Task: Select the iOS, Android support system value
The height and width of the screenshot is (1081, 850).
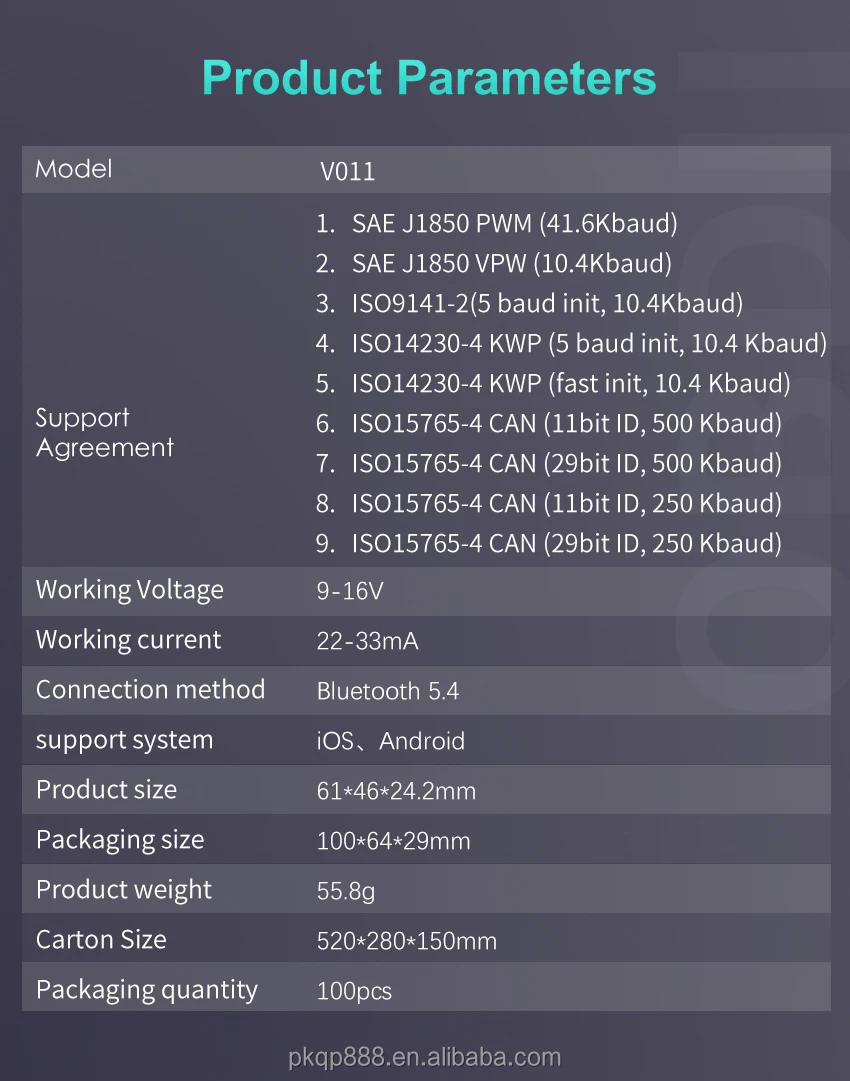Action: tap(390, 741)
